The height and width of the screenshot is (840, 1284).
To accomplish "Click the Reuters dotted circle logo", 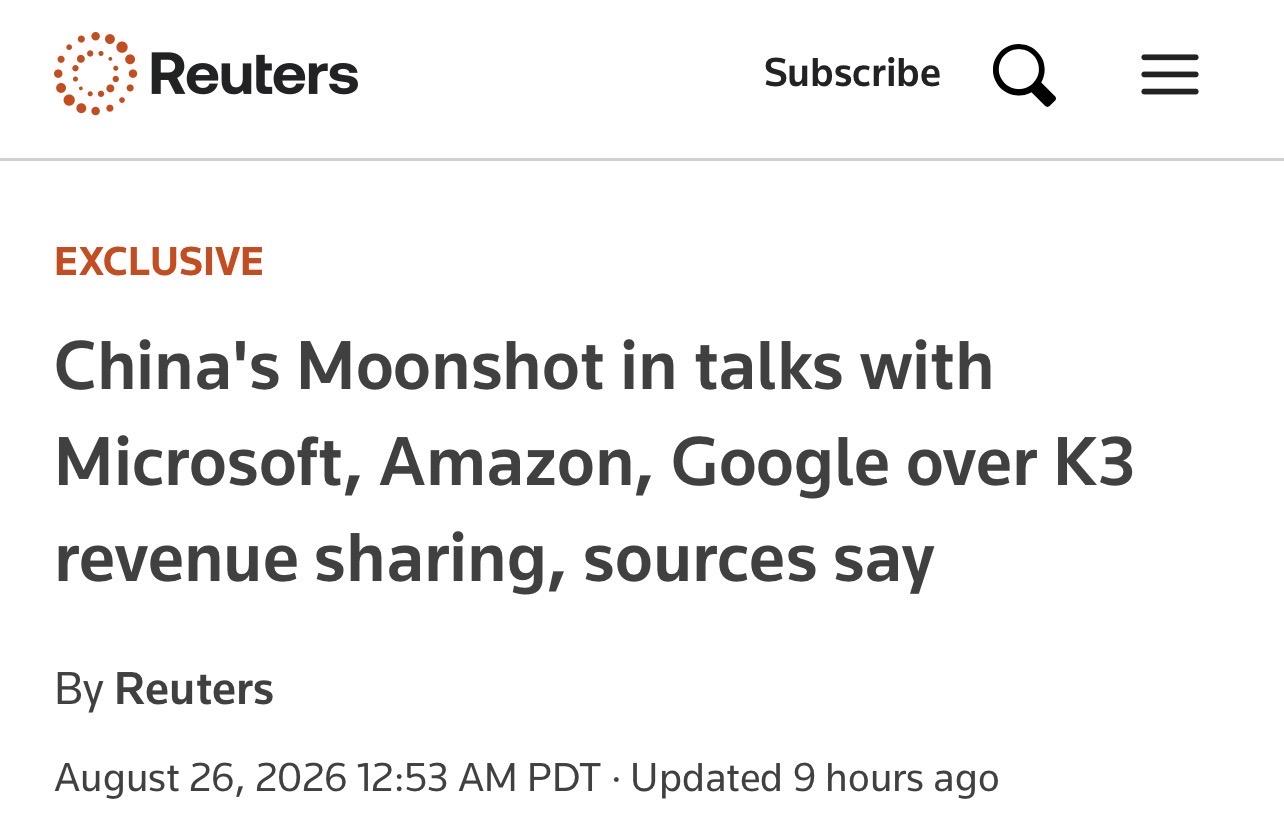I will click(95, 74).
